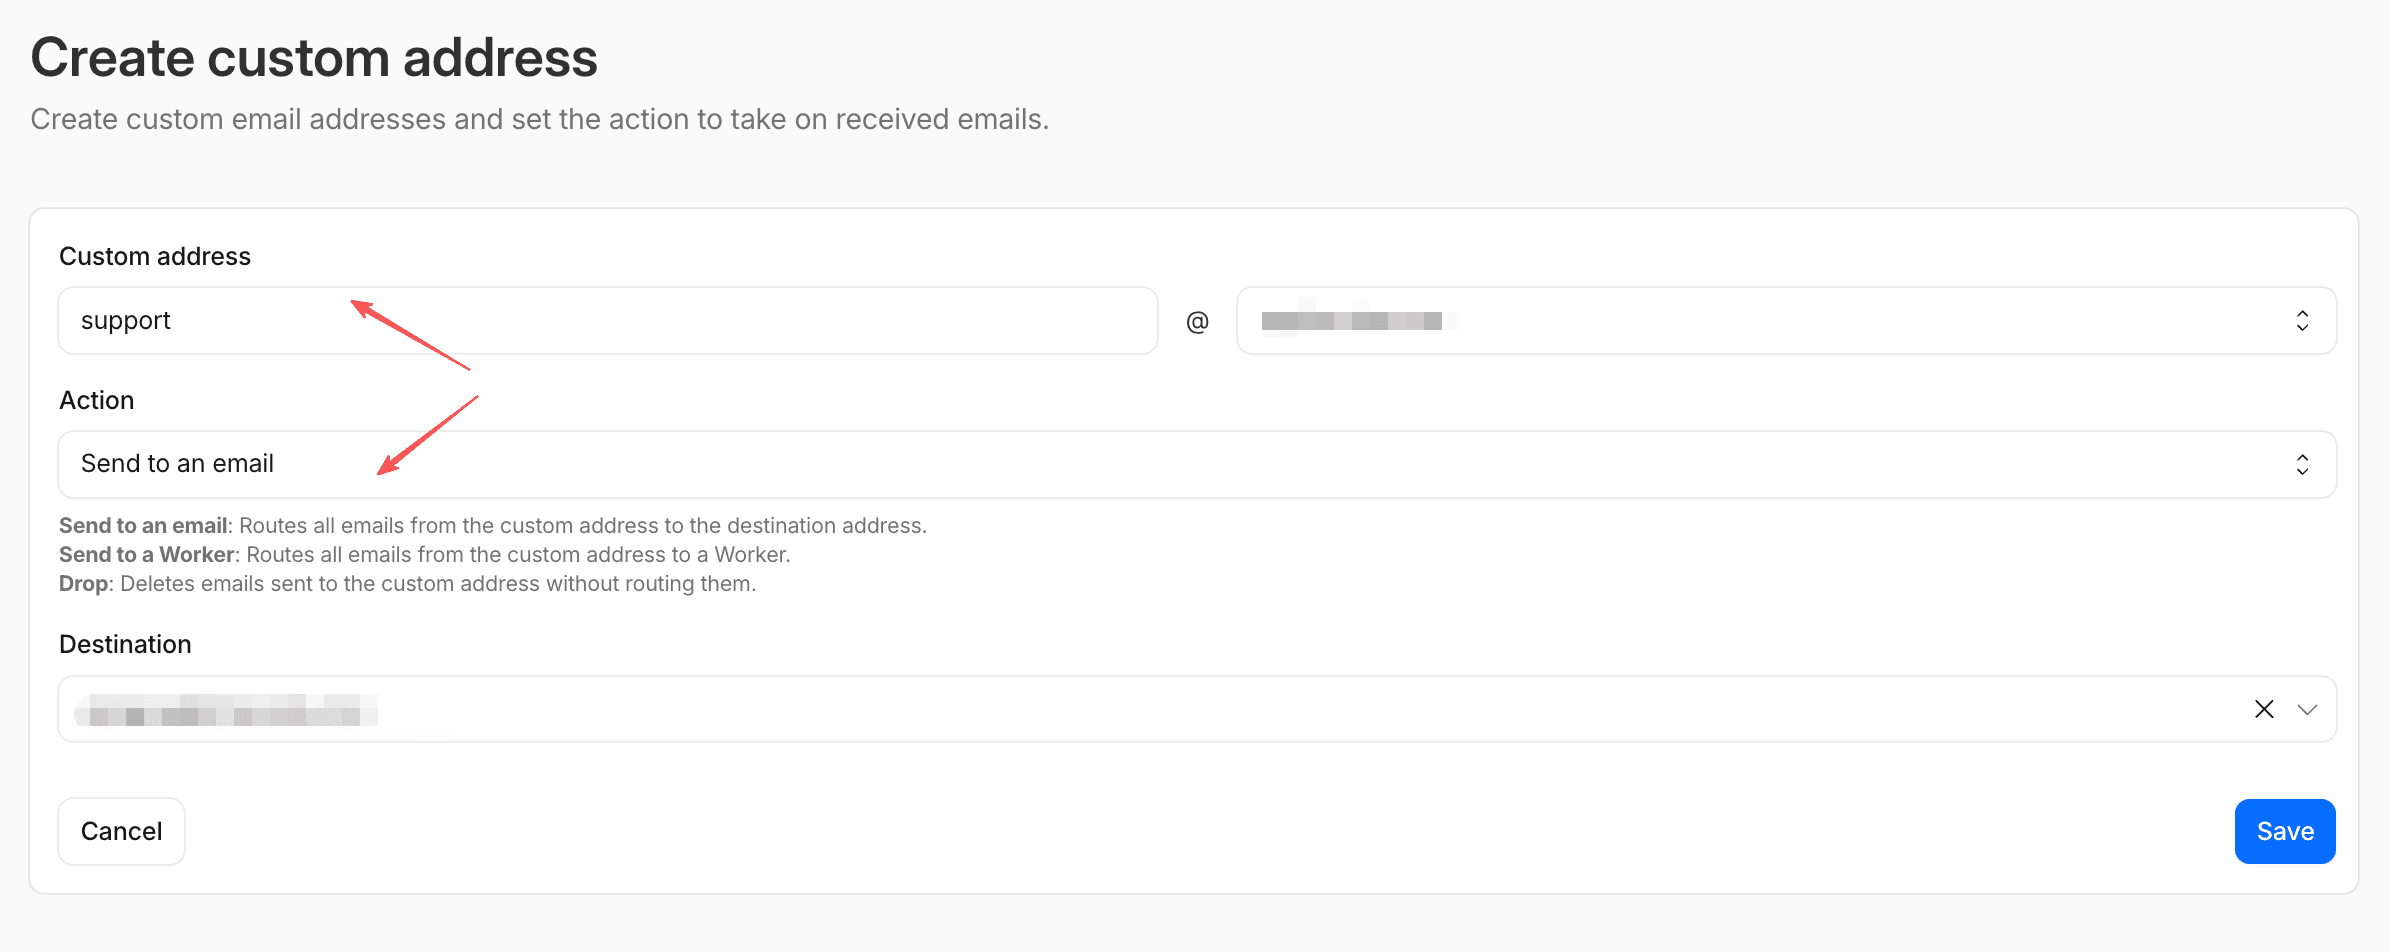
Task: Click the 'Drop' description line
Action: tap(407, 583)
